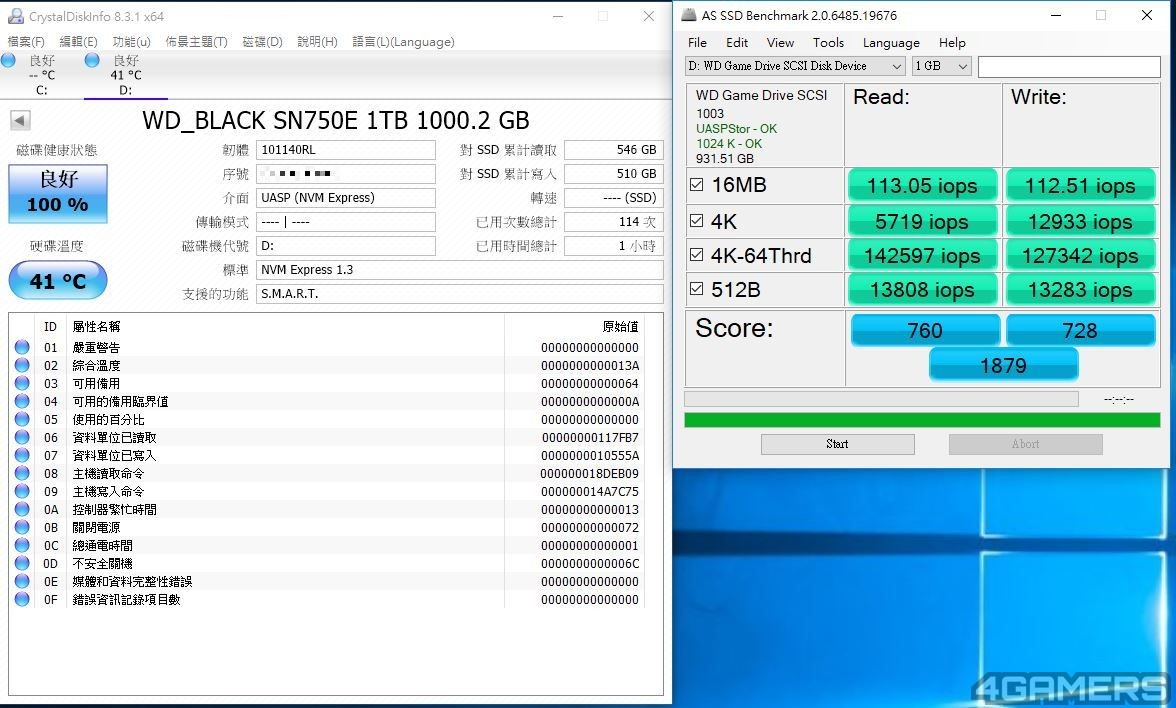1176x708 pixels.
Task: Click the 屬性名稱 column header
Action: point(96,326)
